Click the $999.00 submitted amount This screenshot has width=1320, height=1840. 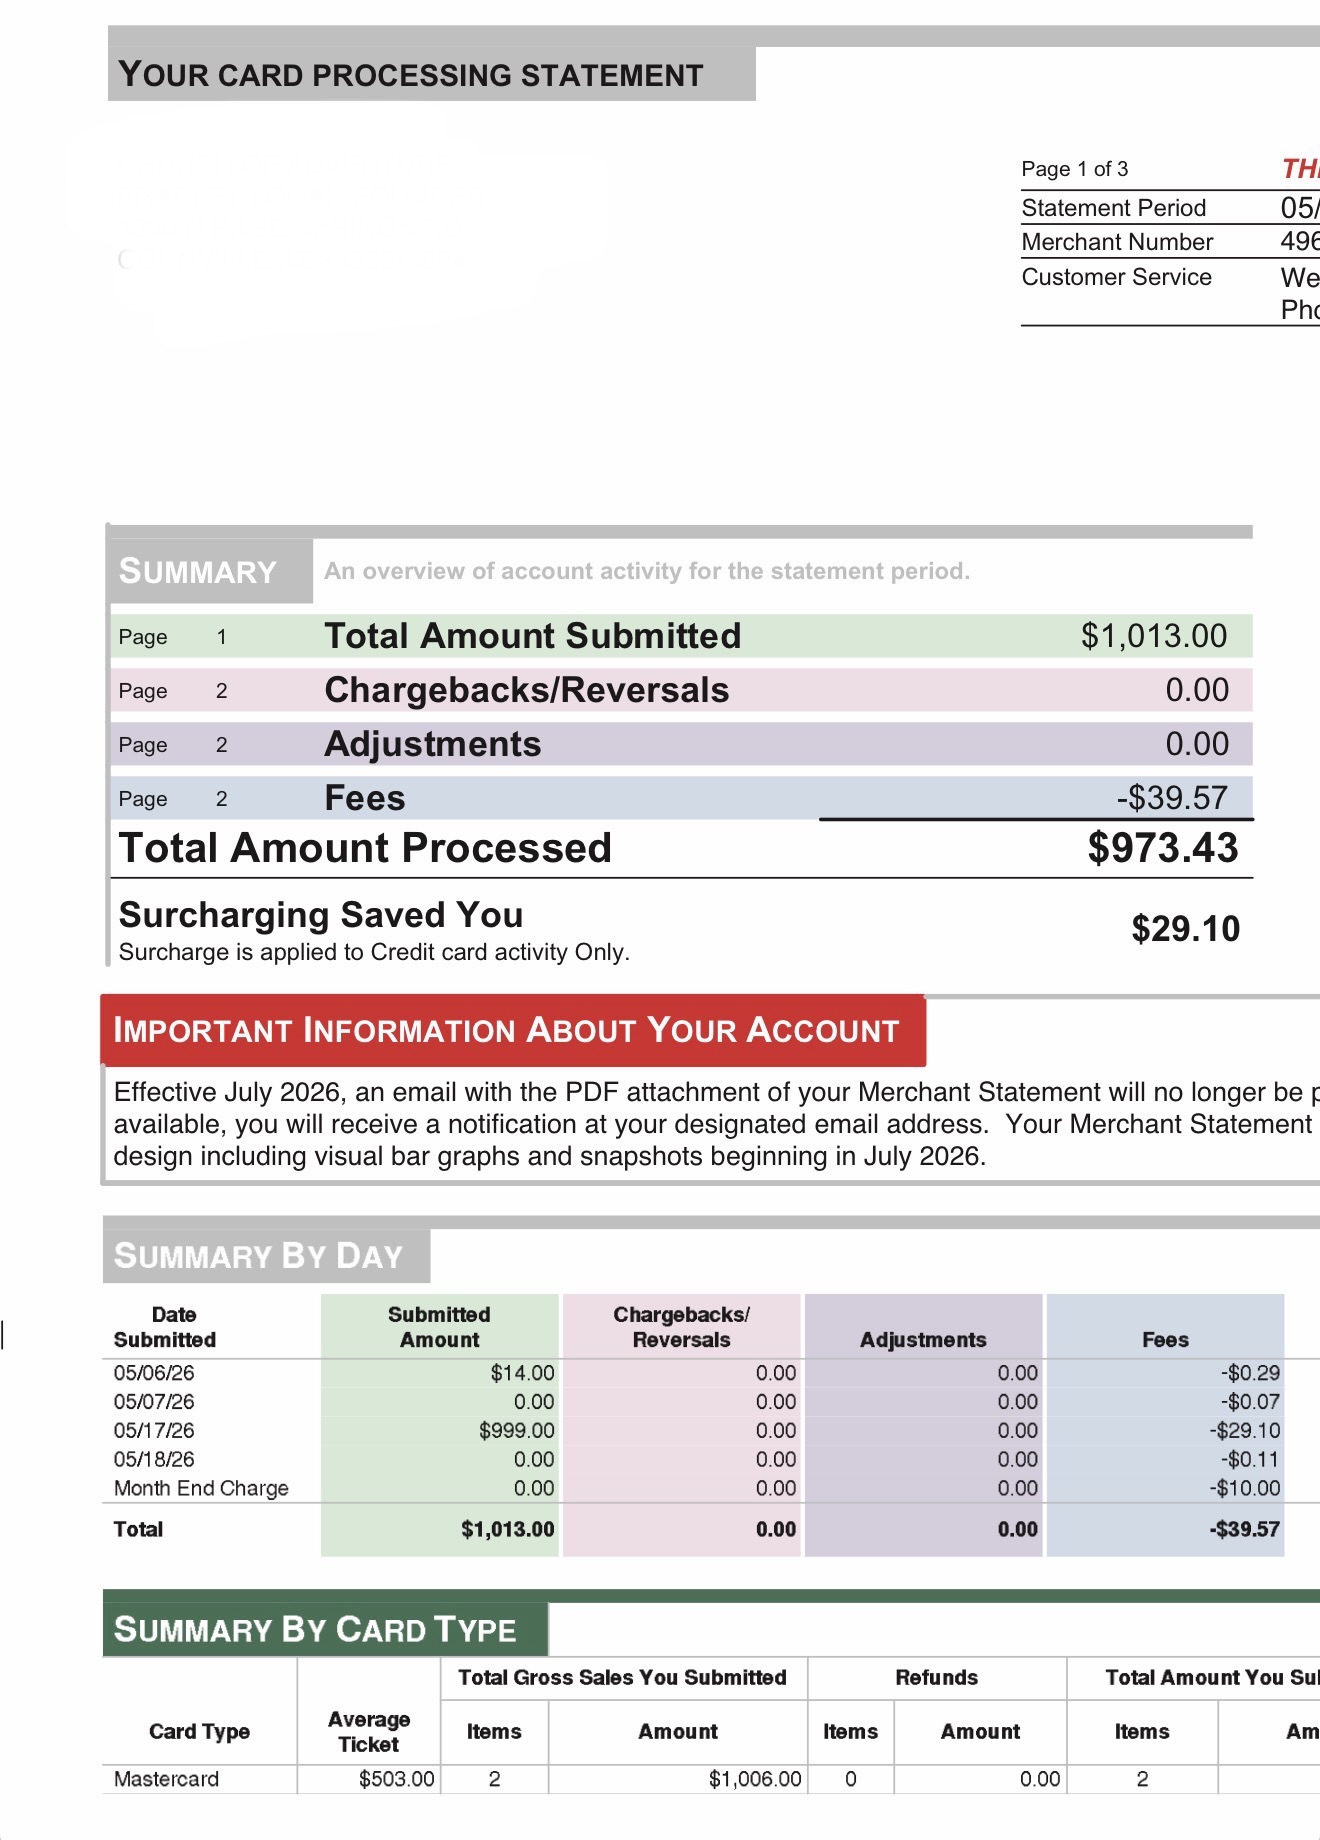(x=516, y=1431)
